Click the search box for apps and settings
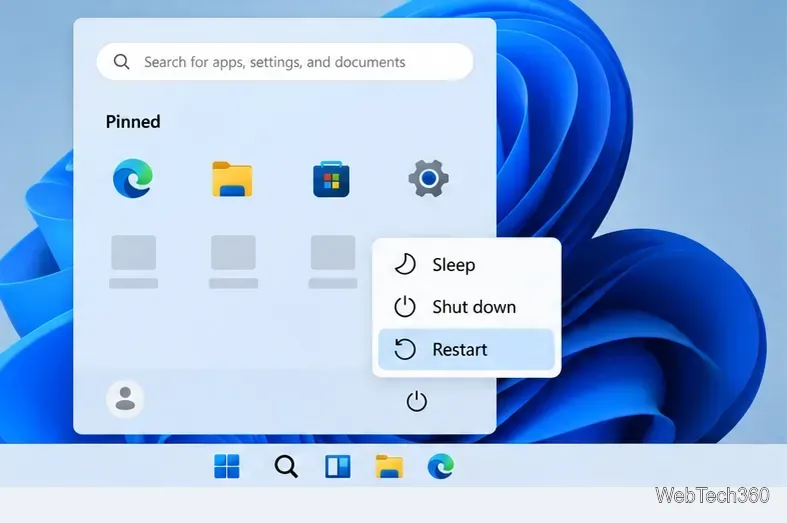Screen dimensions: 787x523 coord(285,62)
